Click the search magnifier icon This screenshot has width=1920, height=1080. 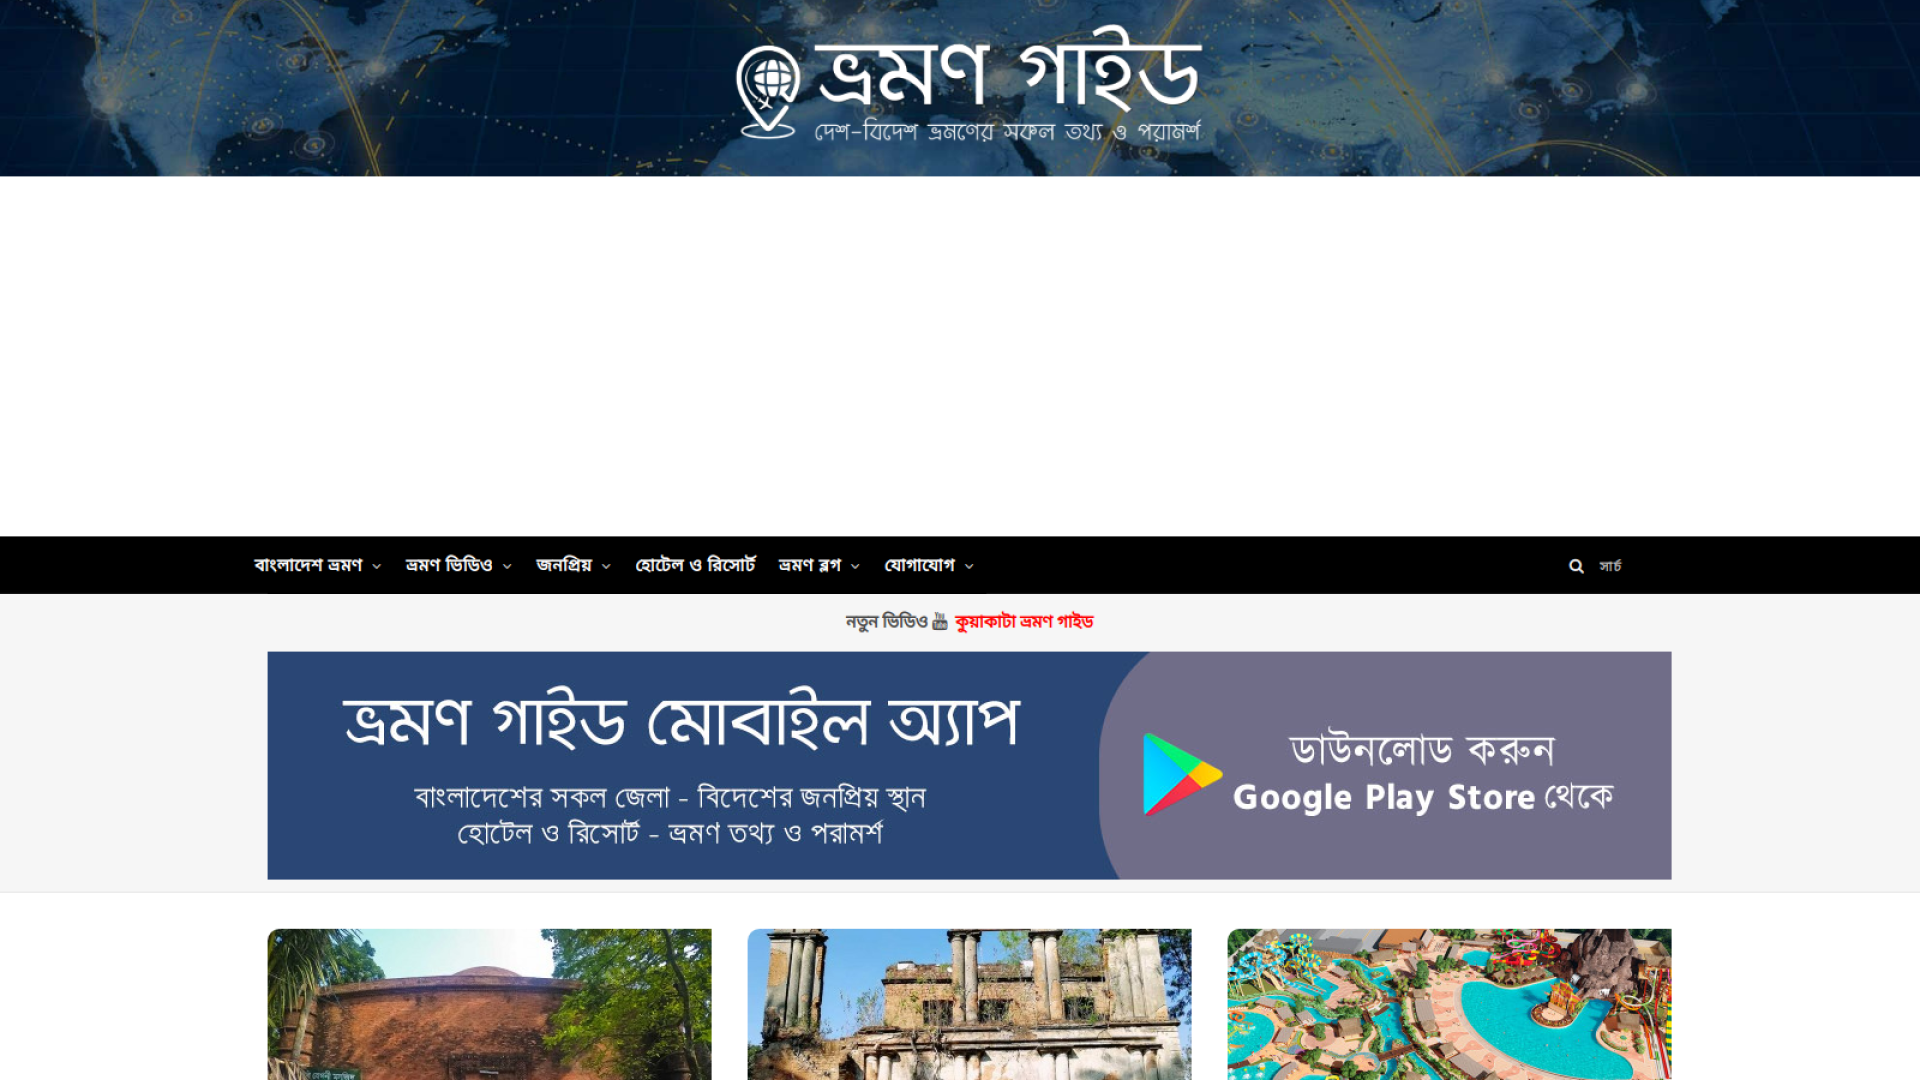1576,565
